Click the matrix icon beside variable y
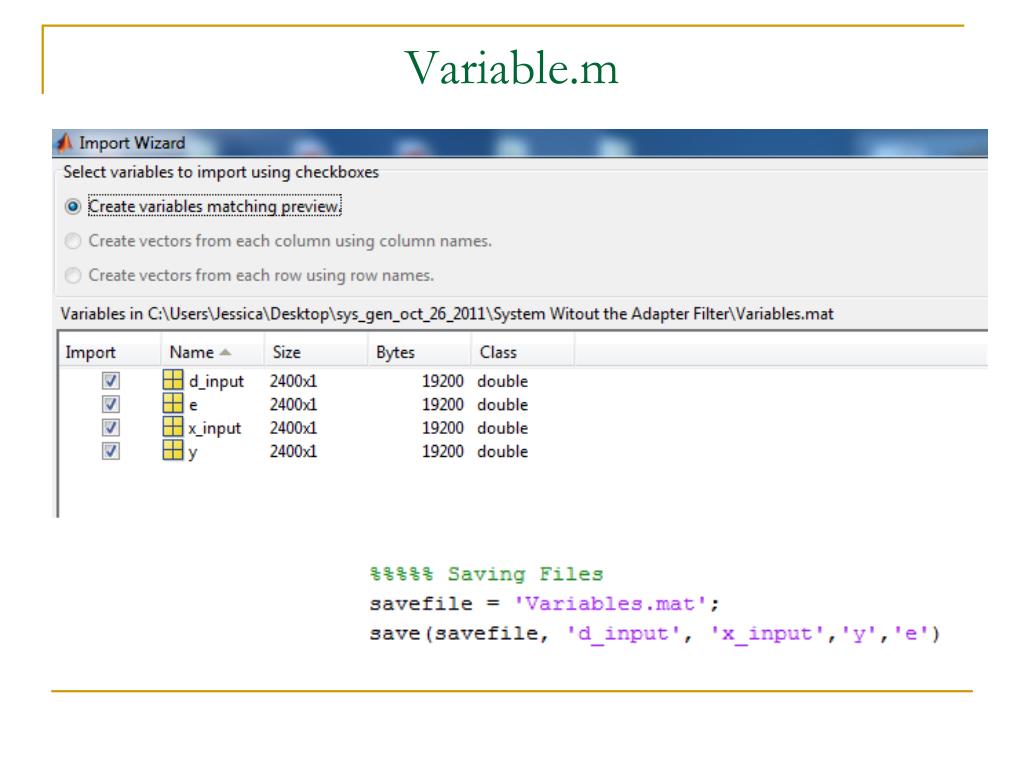 click(x=173, y=450)
